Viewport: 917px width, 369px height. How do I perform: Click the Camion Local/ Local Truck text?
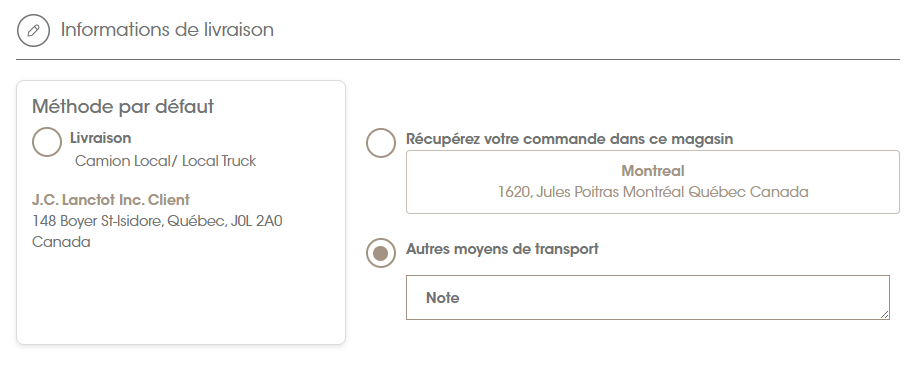(166, 161)
